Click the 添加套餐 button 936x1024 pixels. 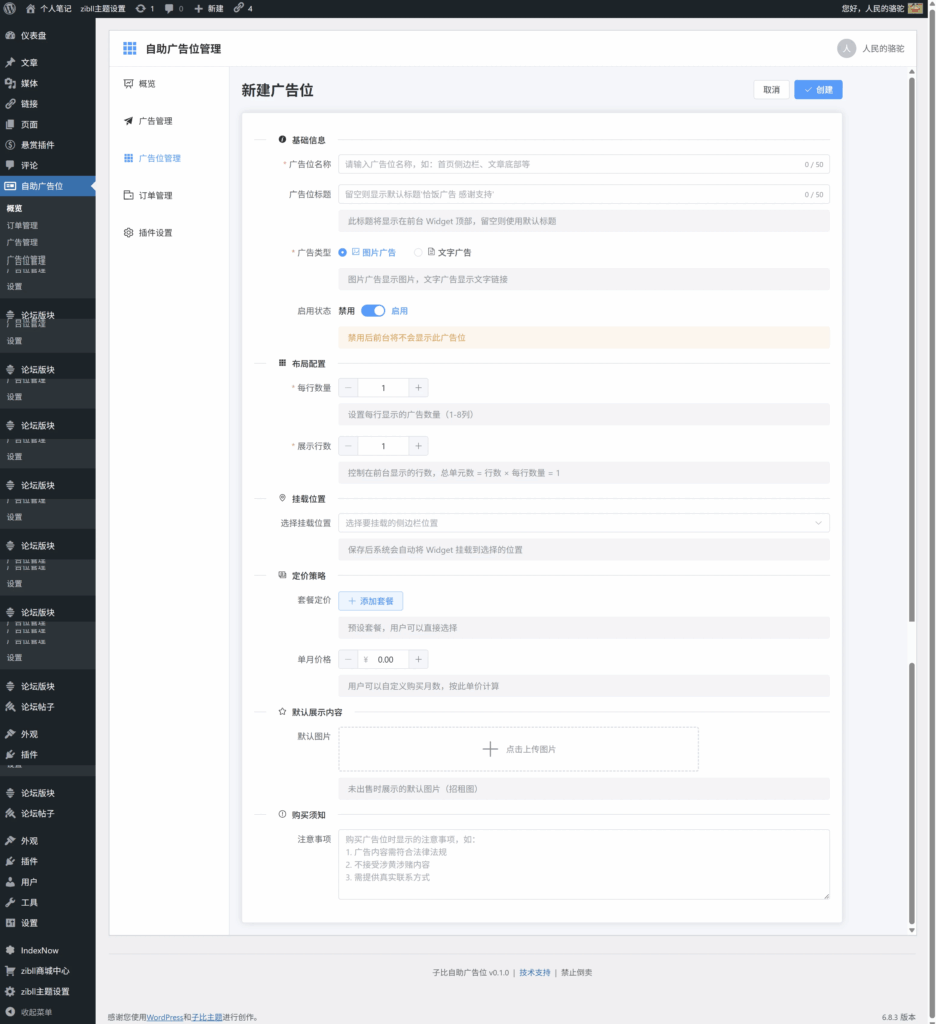tap(370, 601)
